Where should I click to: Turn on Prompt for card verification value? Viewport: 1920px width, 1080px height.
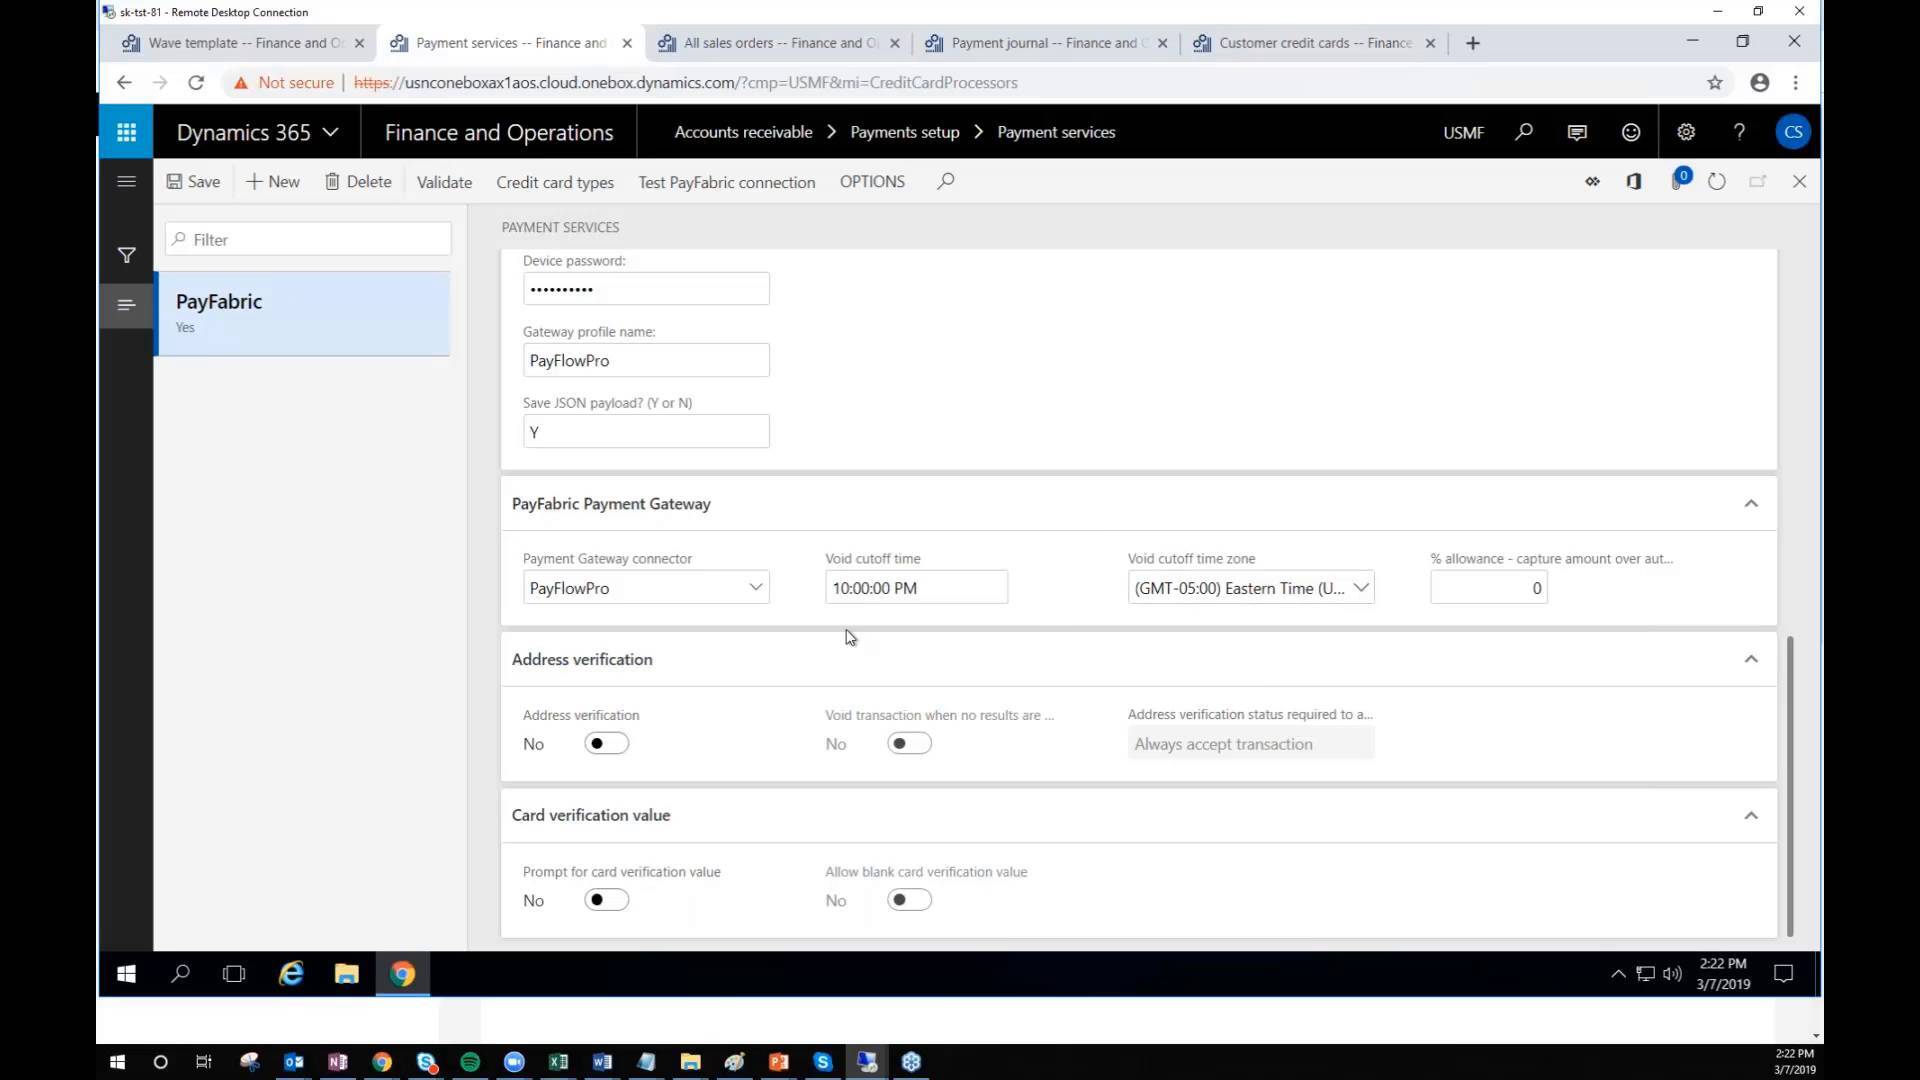pyautogui.click(x=606, y=899)
